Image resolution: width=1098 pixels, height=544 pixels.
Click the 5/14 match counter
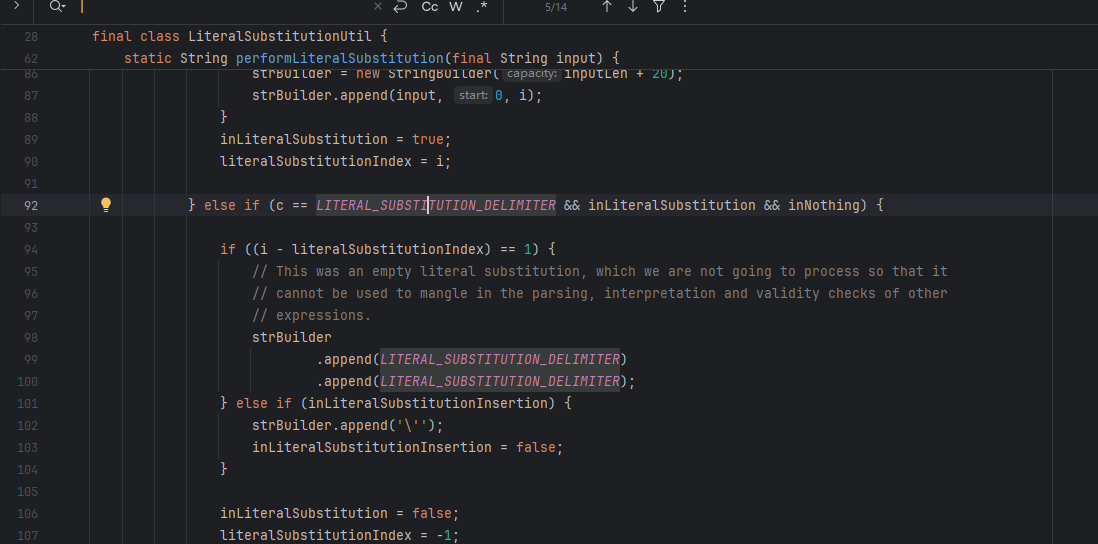pyautogui.click(x=555, y=7)
